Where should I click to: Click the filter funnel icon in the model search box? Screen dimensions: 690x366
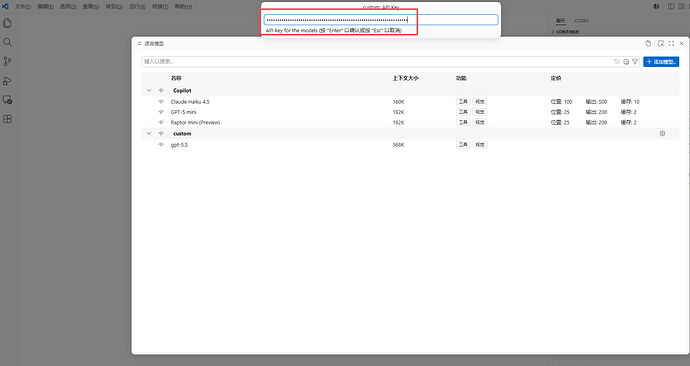(635, 62)
